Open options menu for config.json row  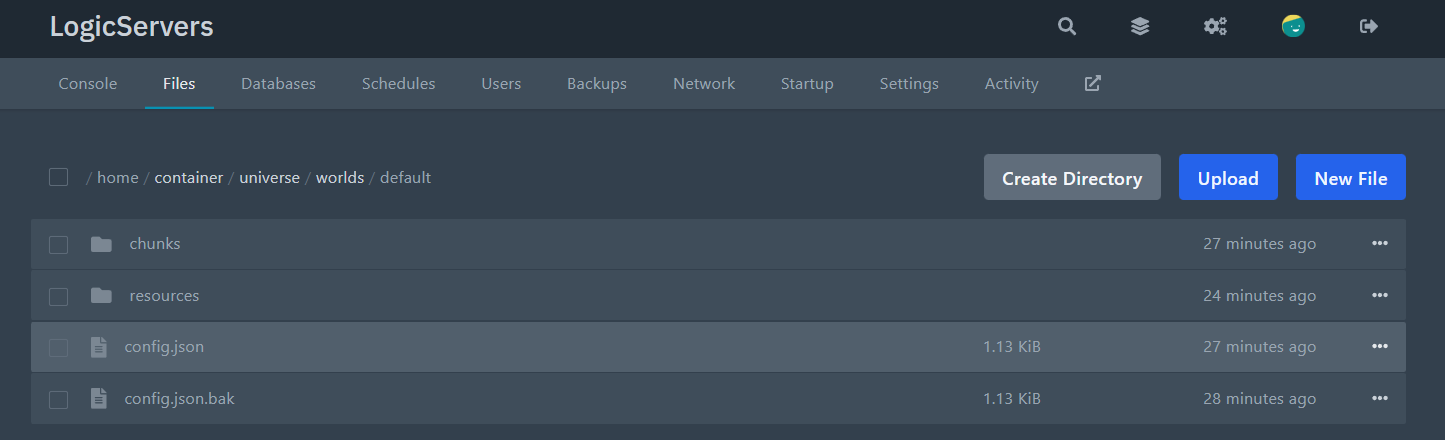point(1380,347)
